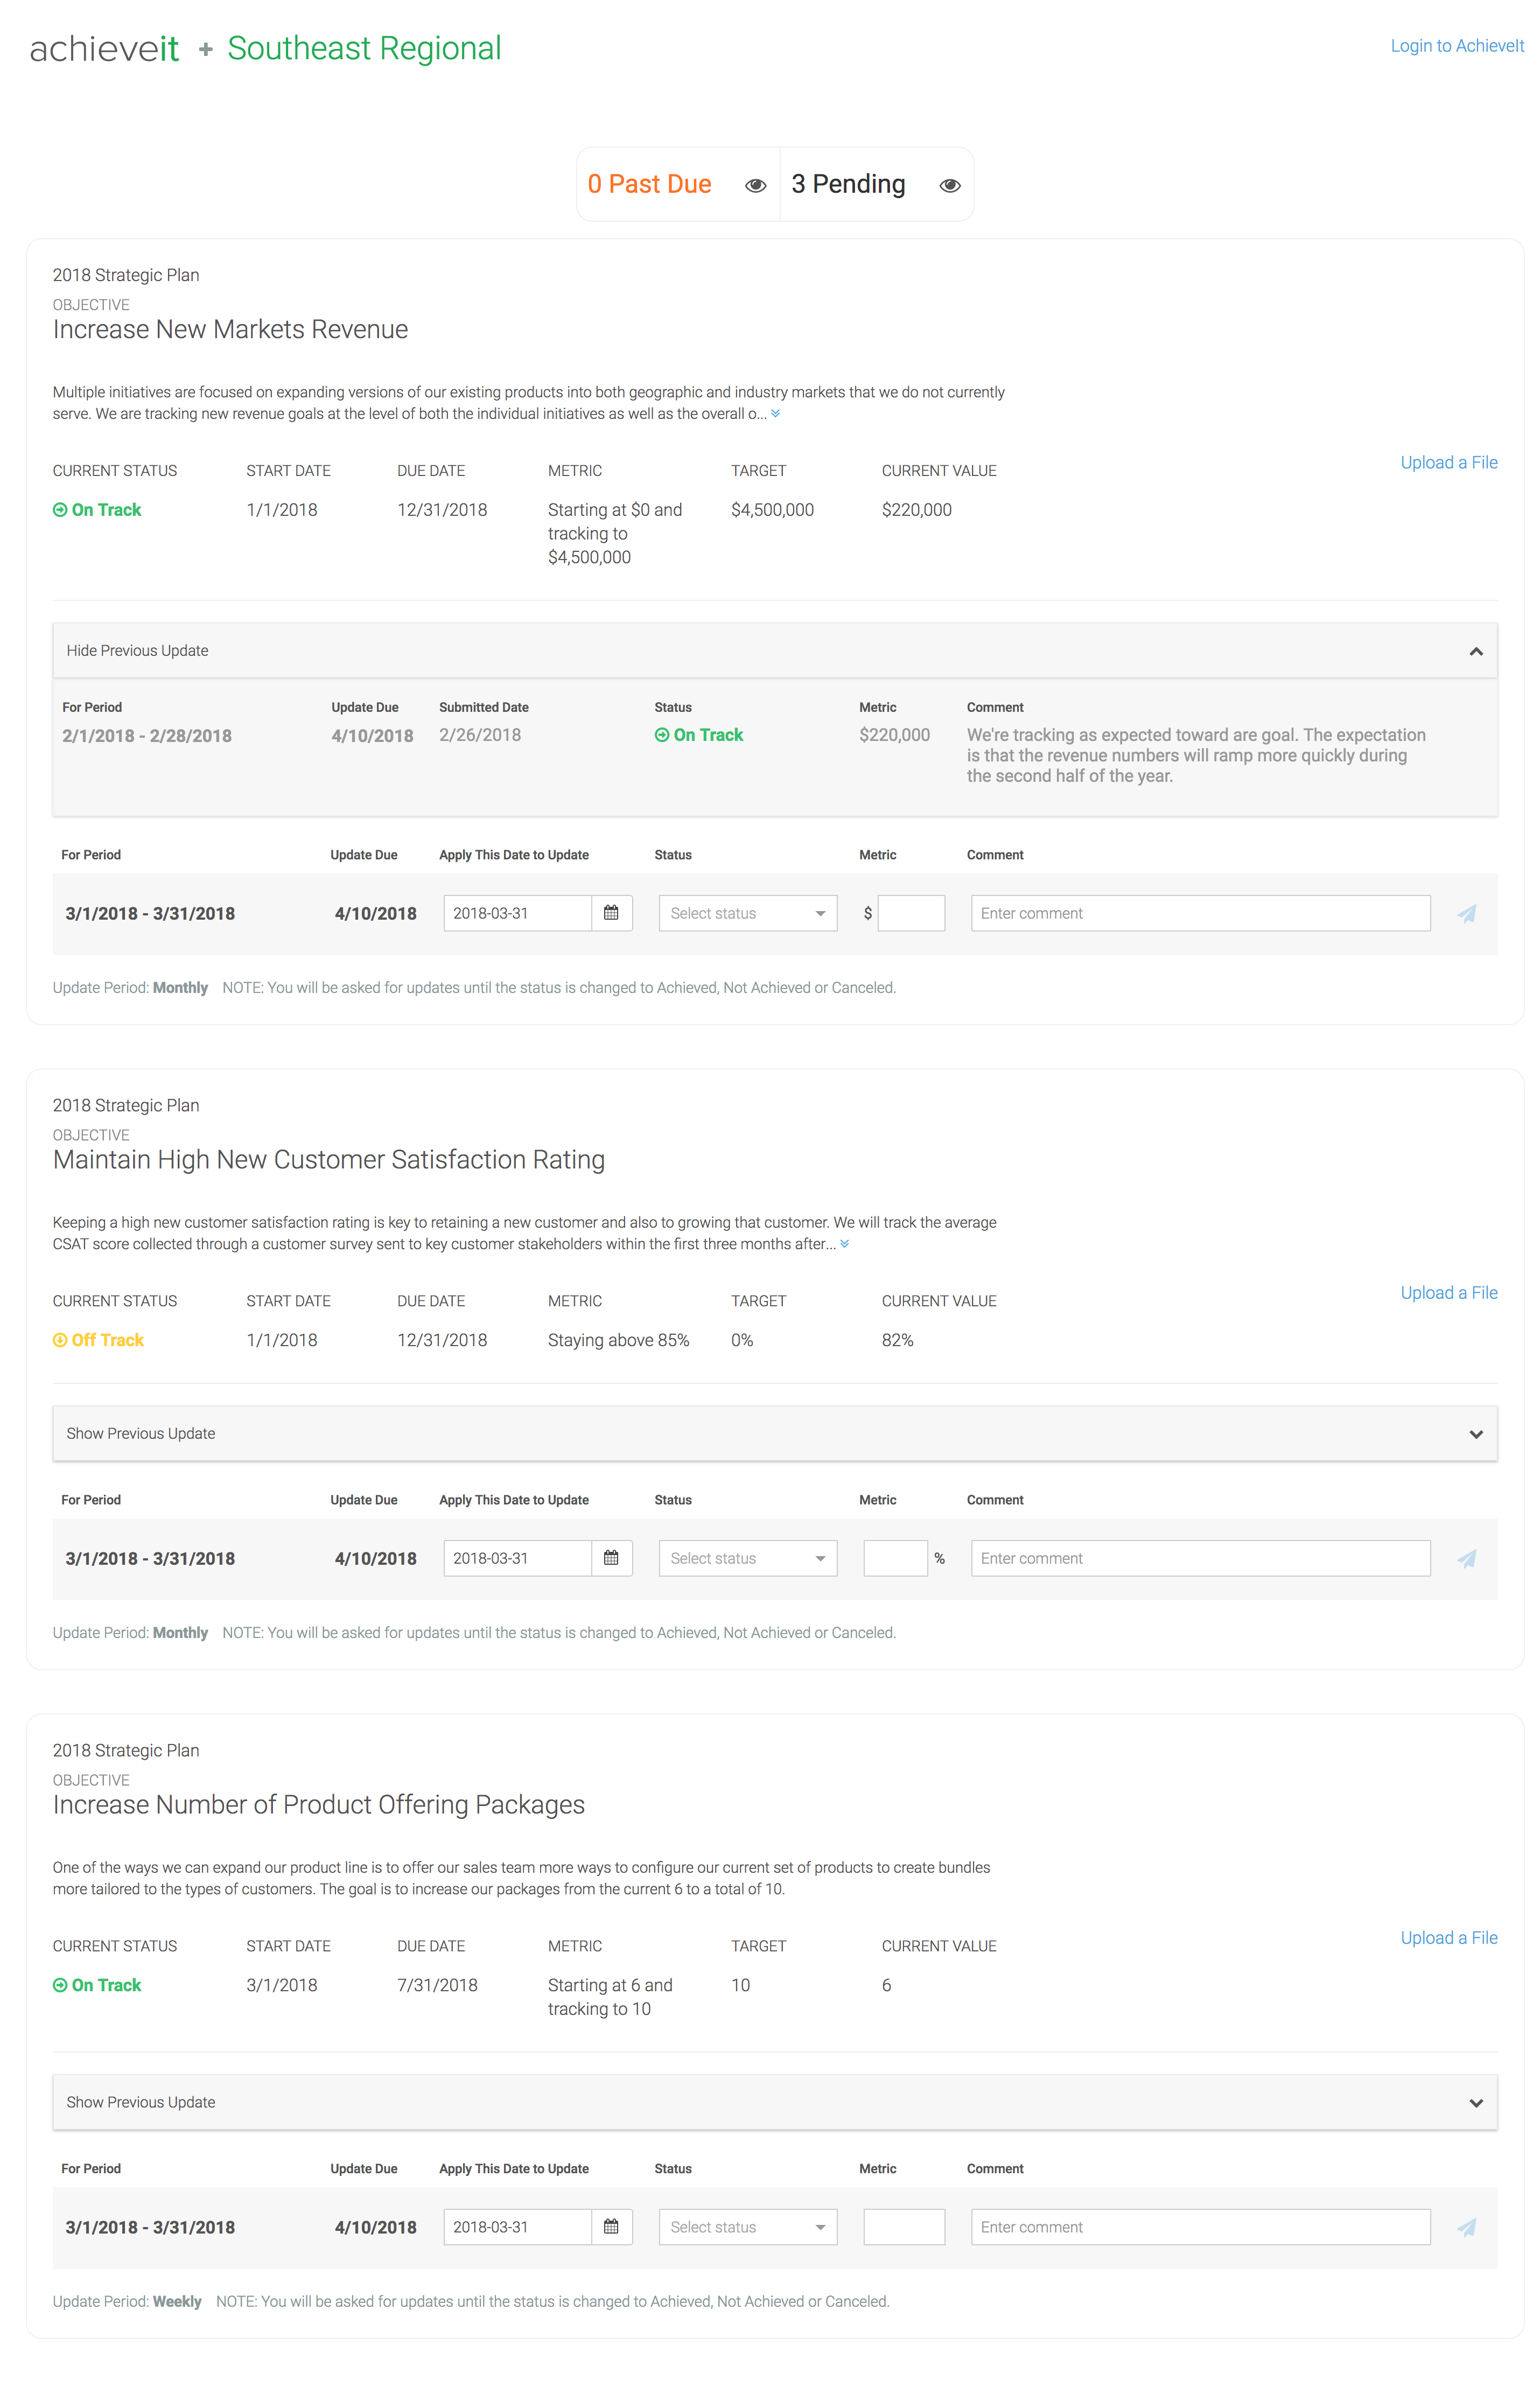Viewport: 1540px width, 2408px height.
Task: Expand Show Previous Update for Product Offering Packages
Action: coord(775,2102)
